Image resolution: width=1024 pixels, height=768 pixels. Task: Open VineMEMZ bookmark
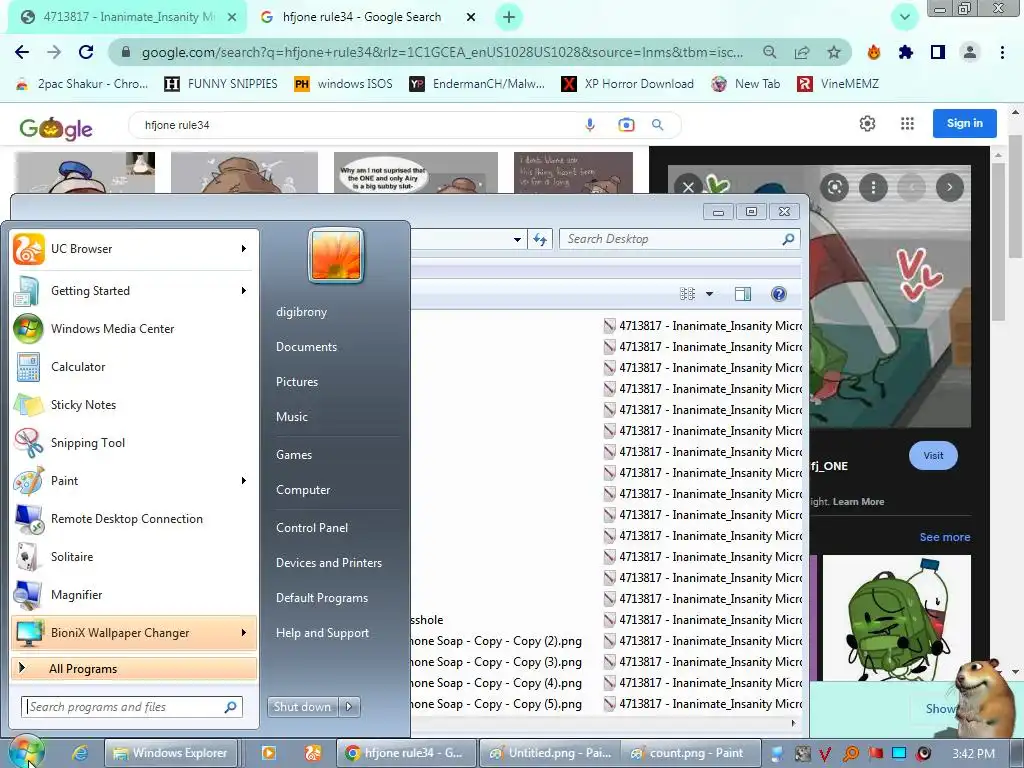coord(839,84)
